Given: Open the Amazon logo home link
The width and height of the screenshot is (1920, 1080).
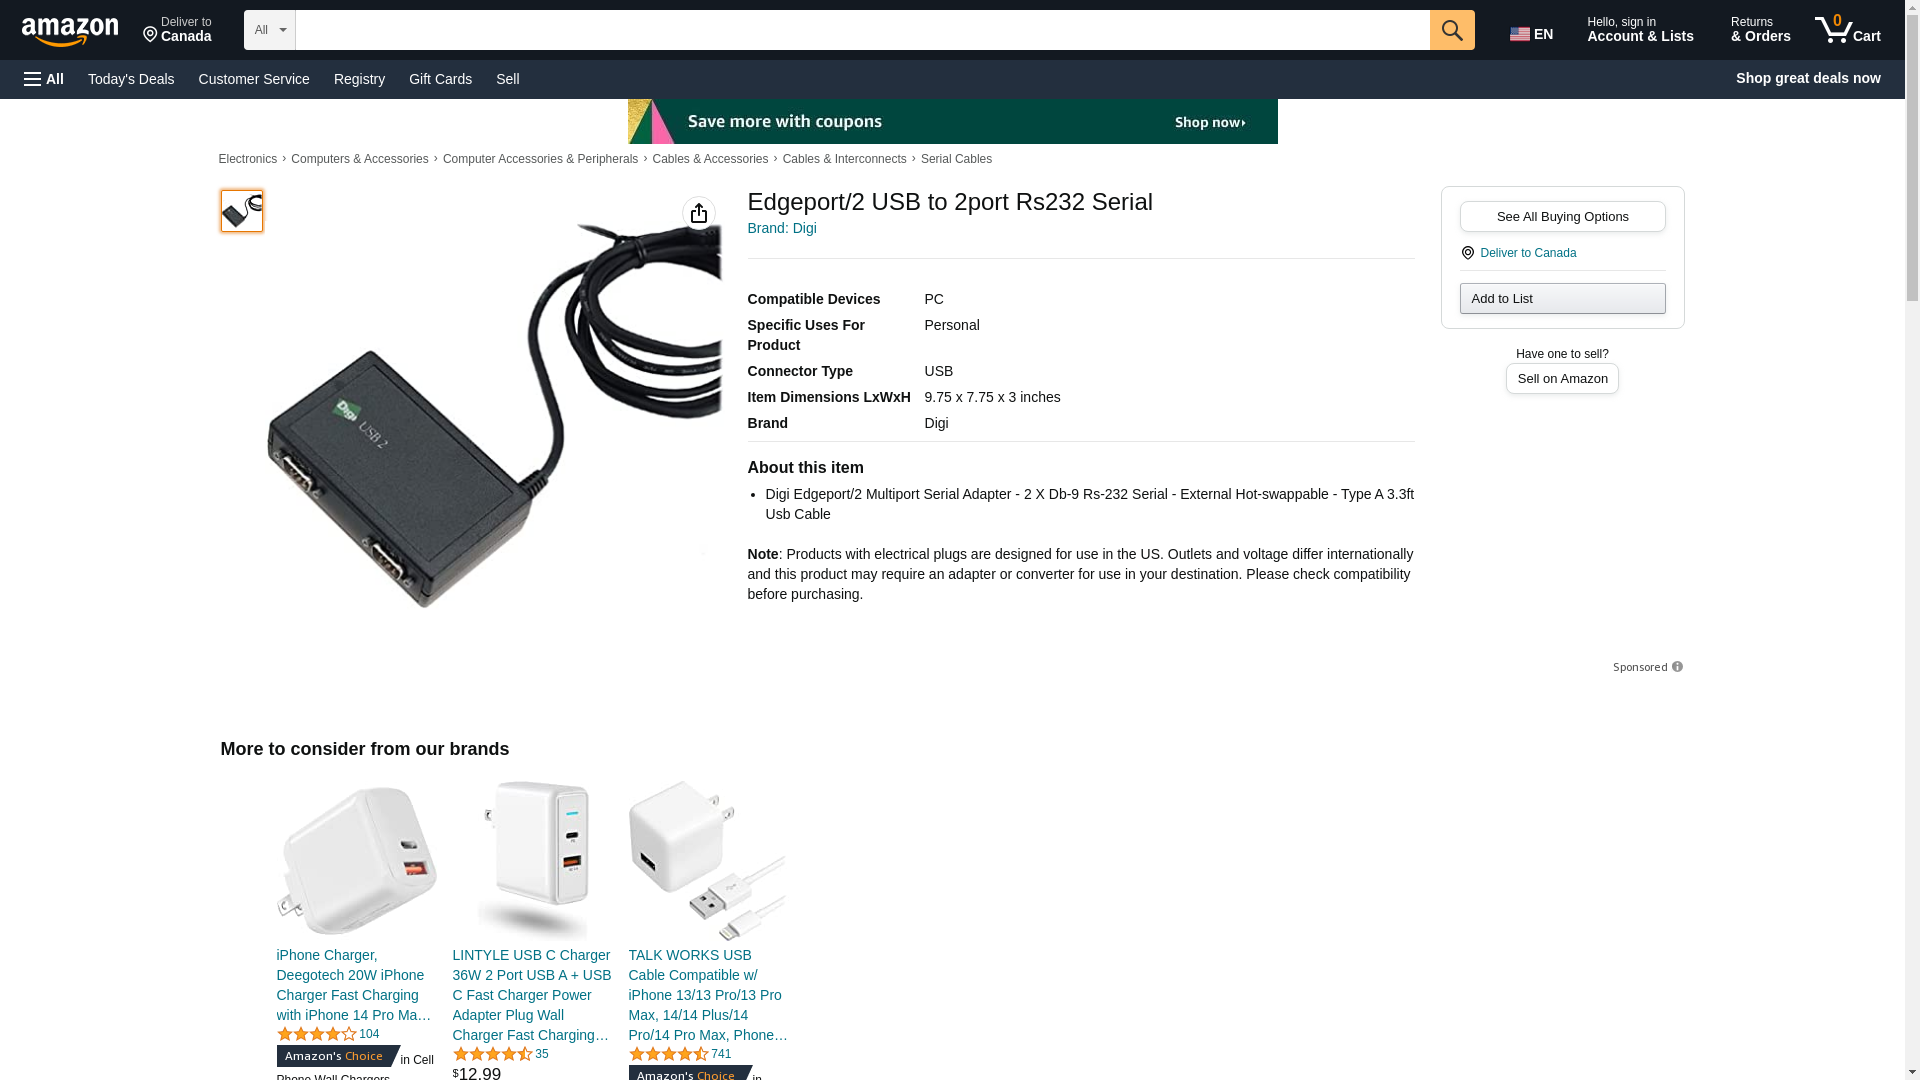Looking at the screenshot, I should (70, 31).
